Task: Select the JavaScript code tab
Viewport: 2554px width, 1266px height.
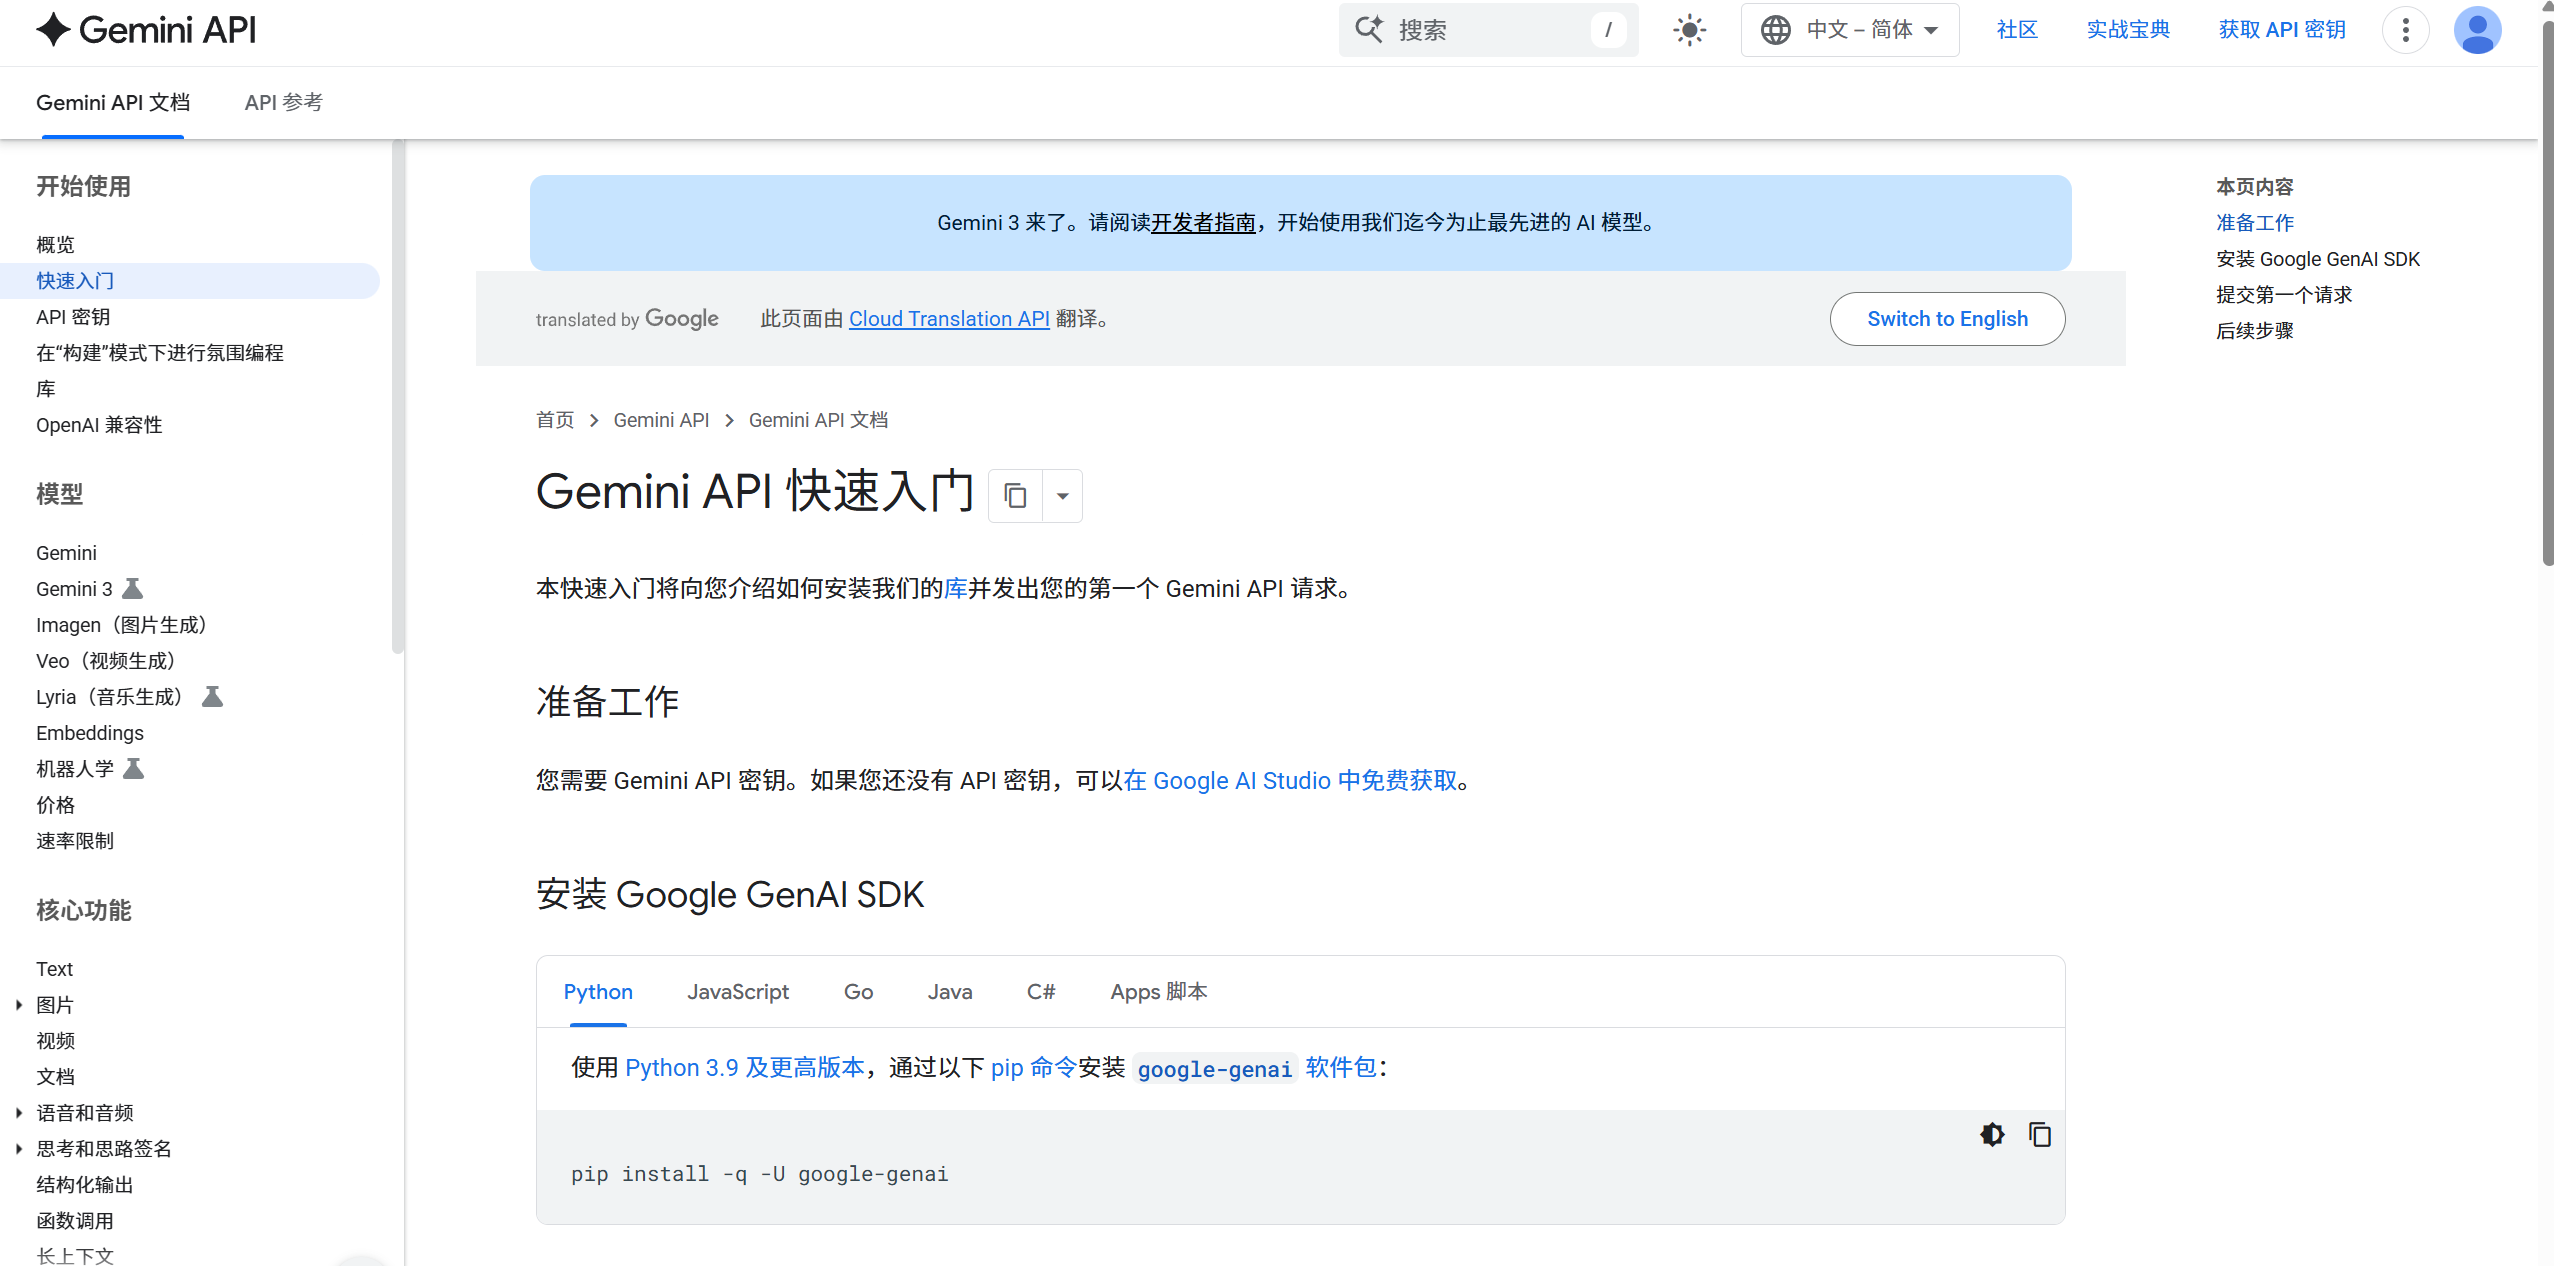Action: [737, 991]
